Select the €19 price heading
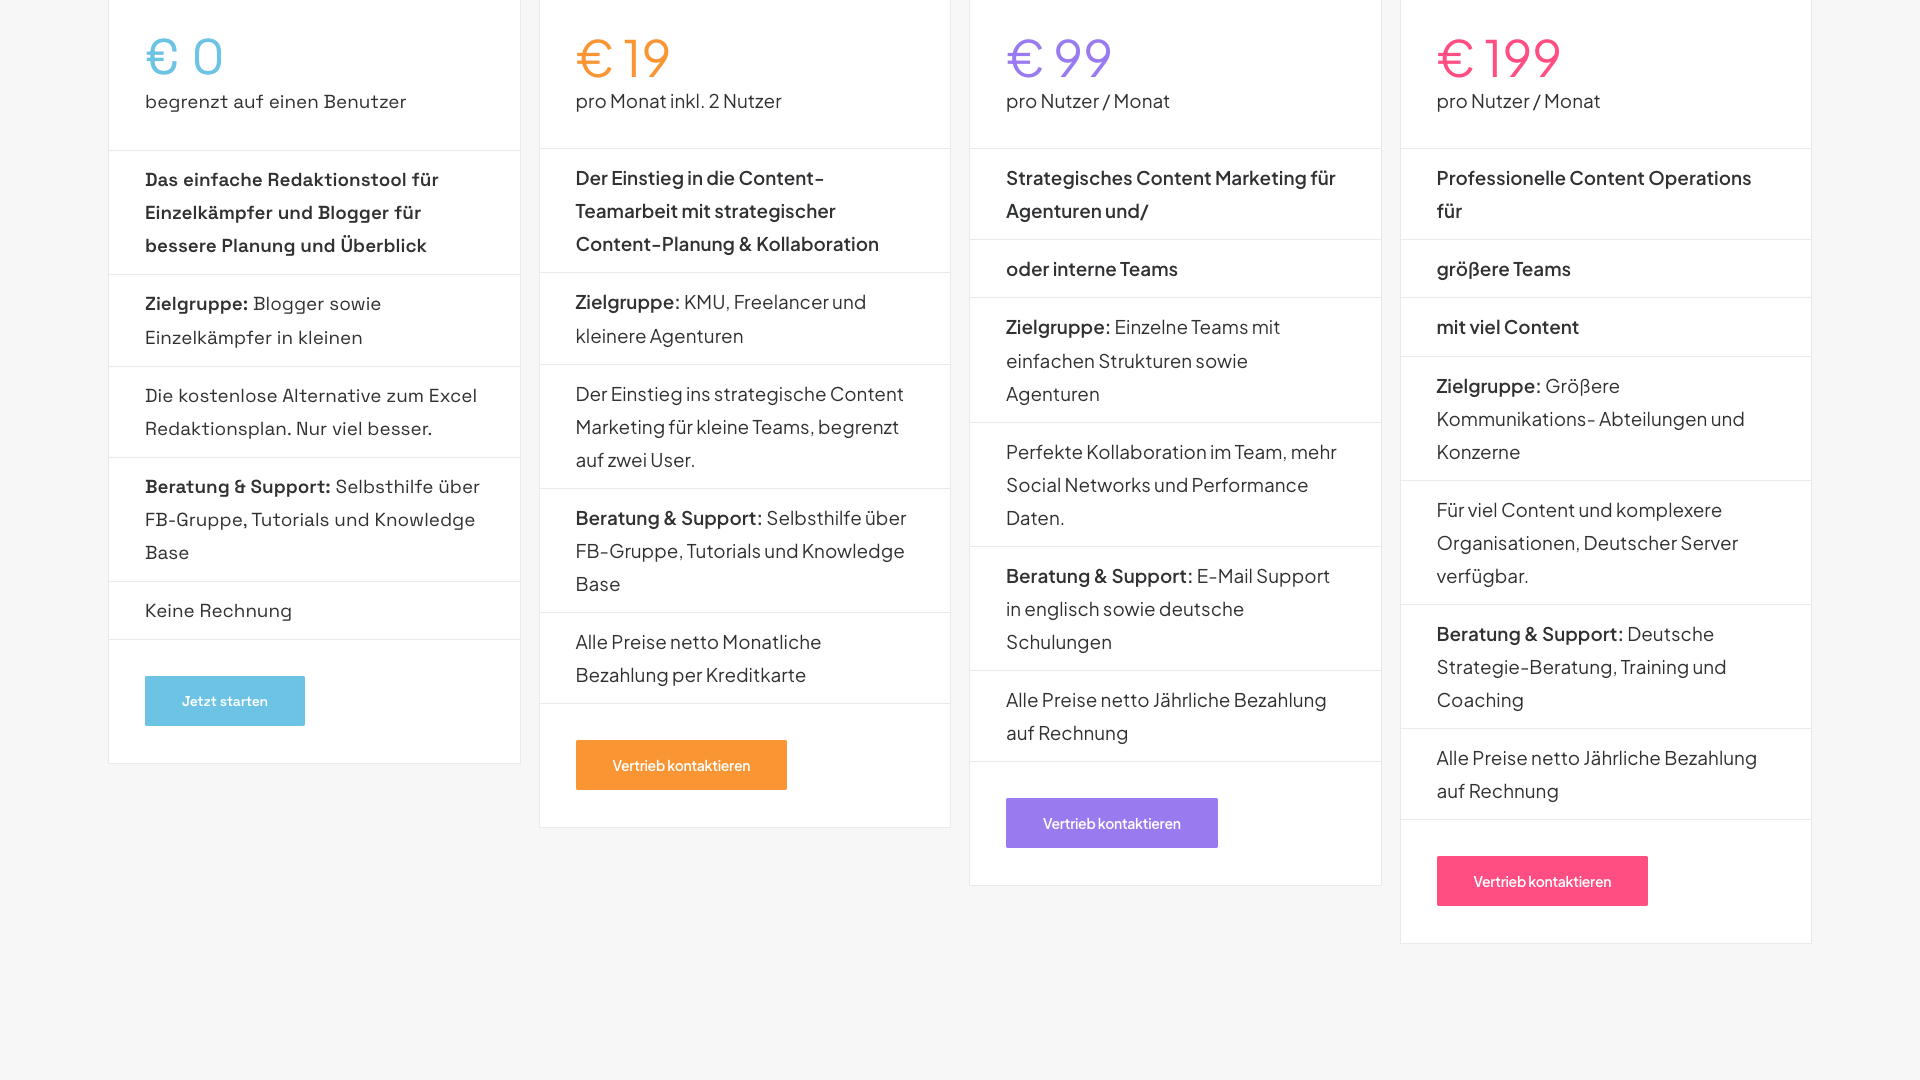This screenshot has width=1920, height=1080. tap(622, 58)
